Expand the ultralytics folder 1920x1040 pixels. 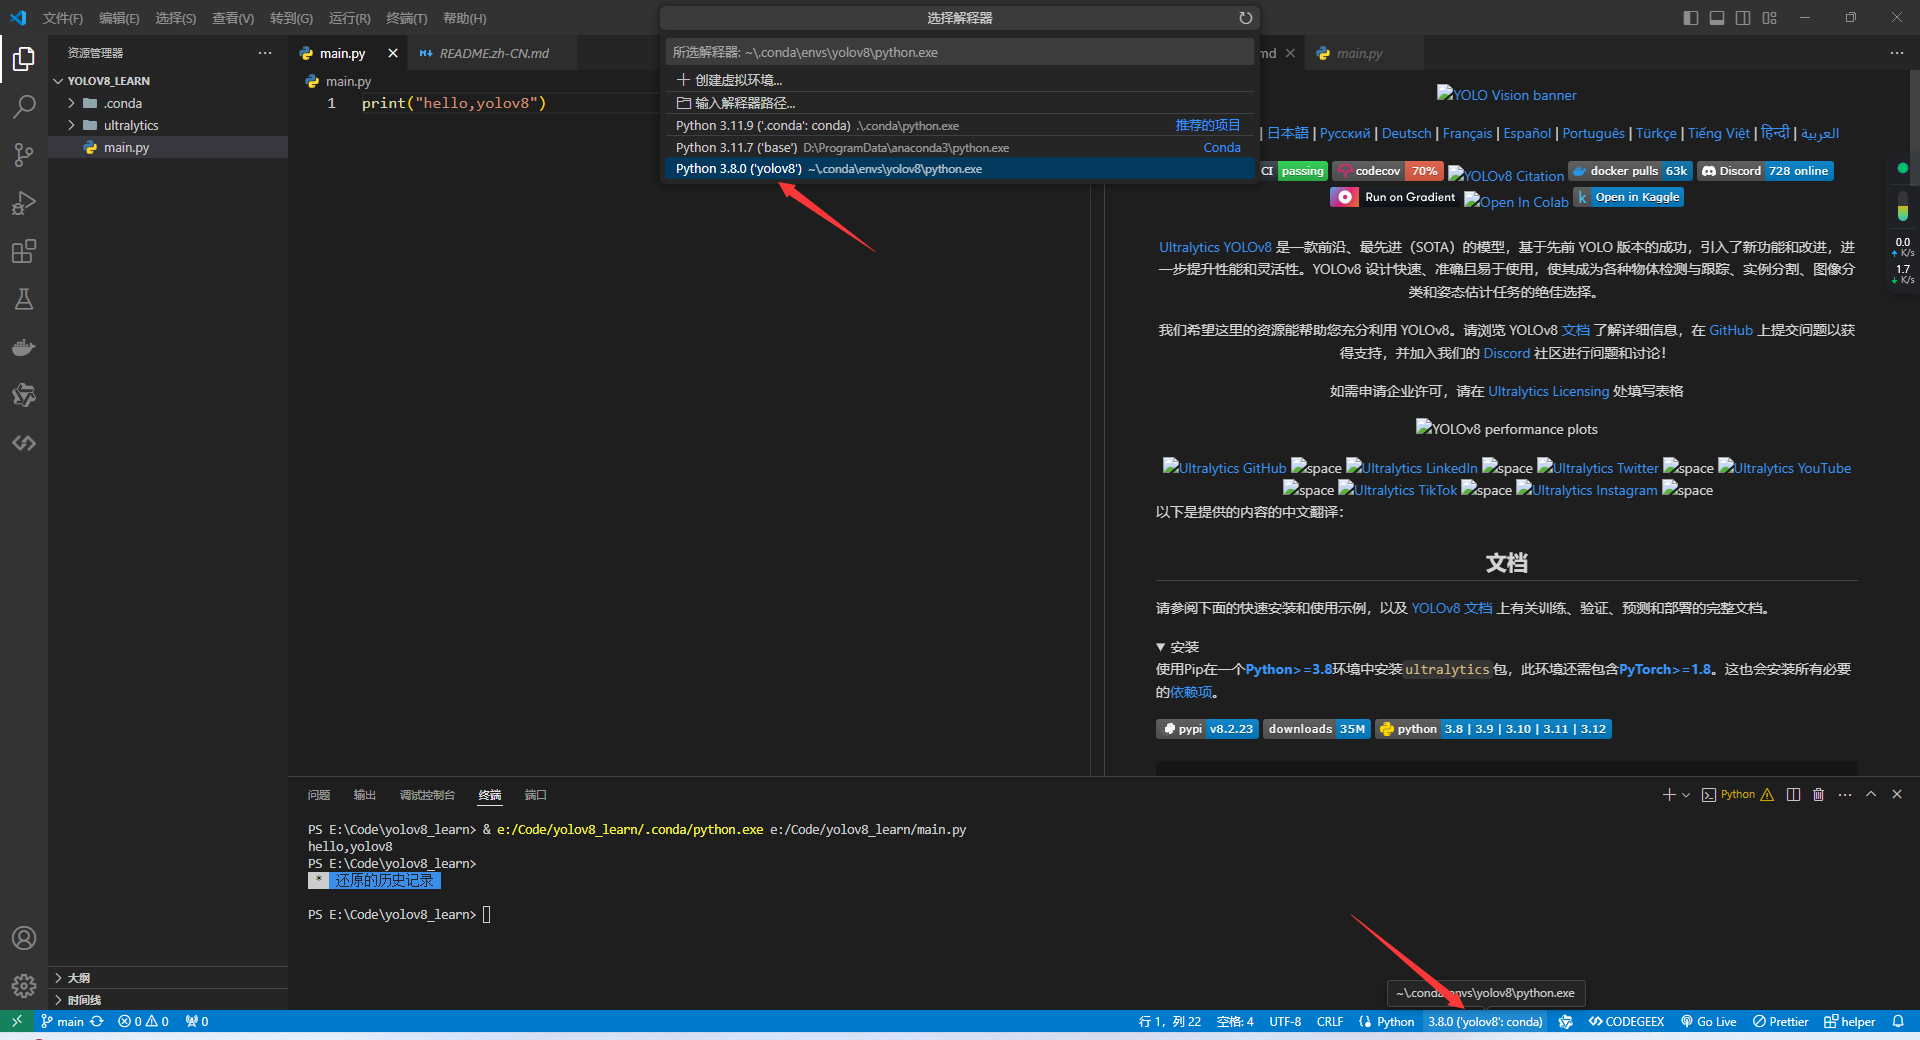72,125
